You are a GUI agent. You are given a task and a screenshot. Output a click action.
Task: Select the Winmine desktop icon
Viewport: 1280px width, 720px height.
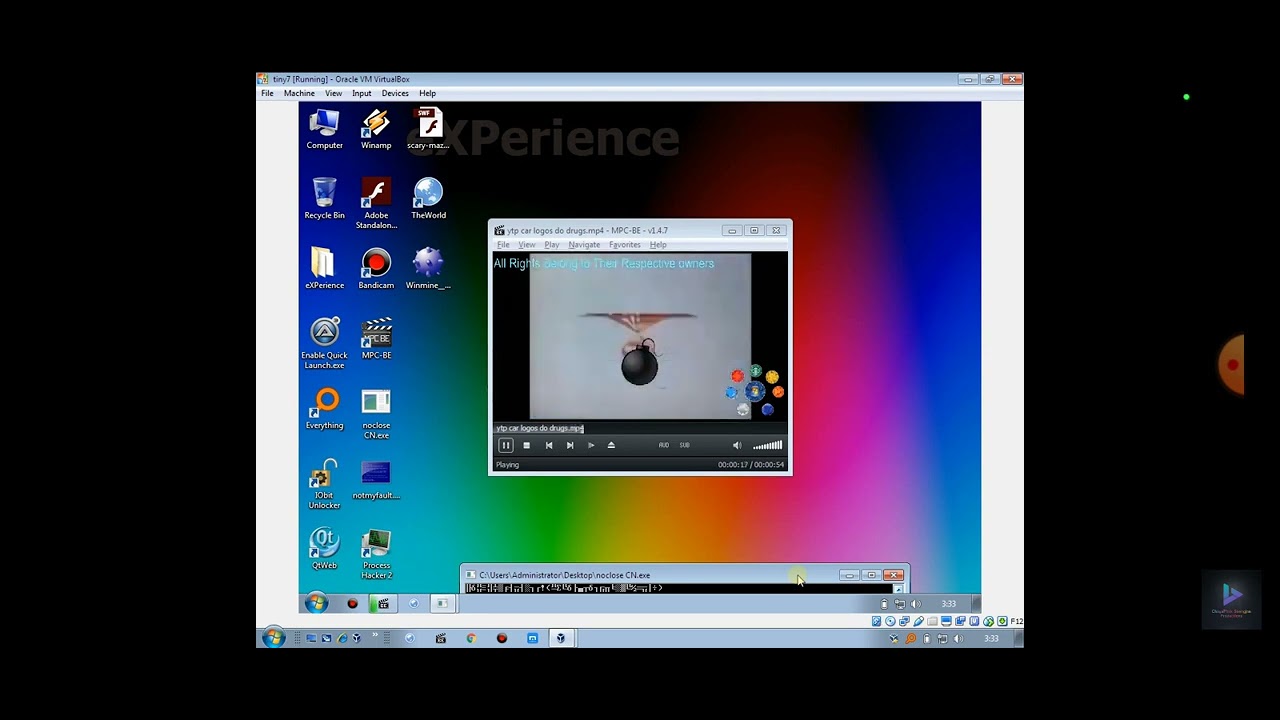[428, 270]
